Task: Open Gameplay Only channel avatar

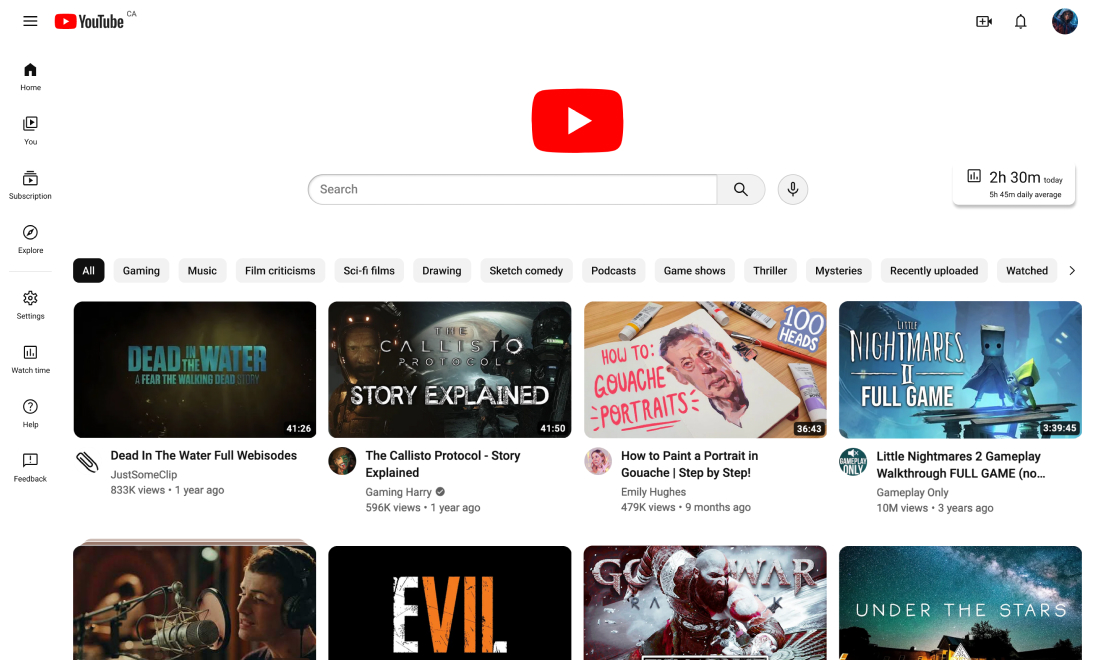Action: pos(852,462)
